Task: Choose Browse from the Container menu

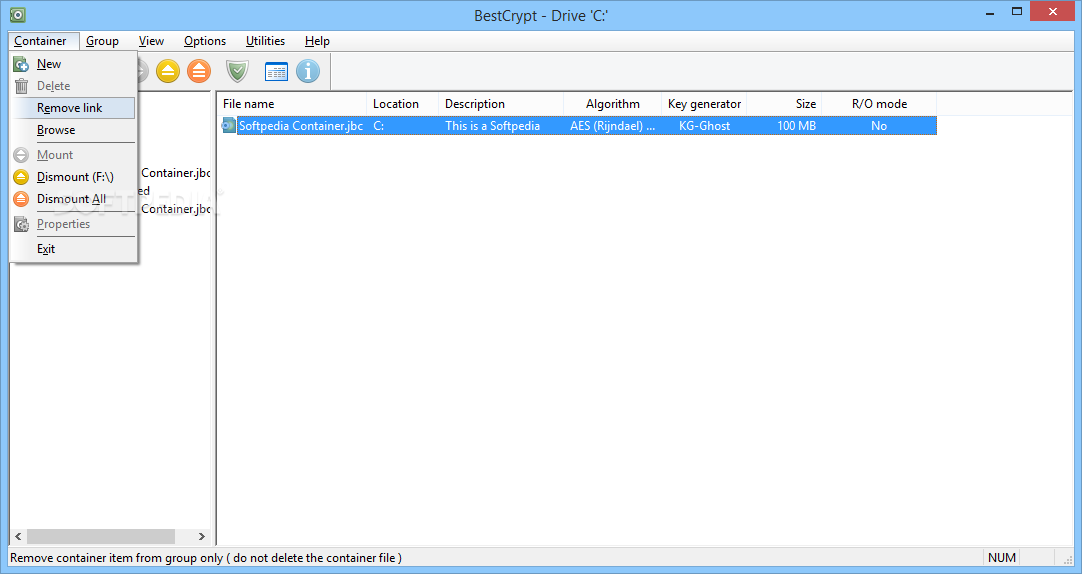Action: (74, 130)
